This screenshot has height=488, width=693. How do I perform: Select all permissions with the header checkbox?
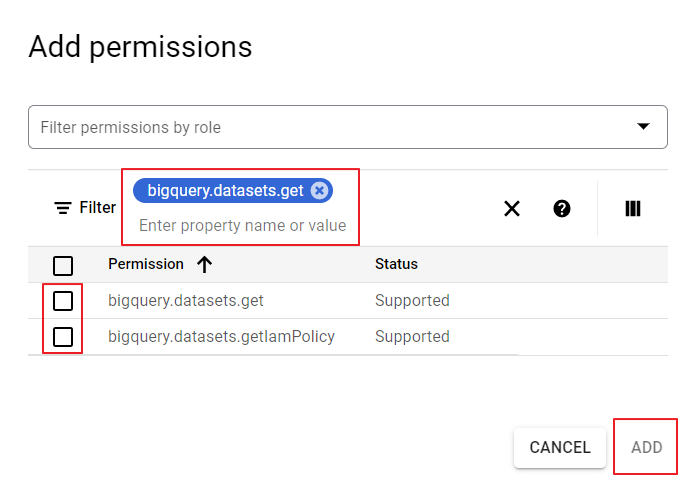click(63, 265)
